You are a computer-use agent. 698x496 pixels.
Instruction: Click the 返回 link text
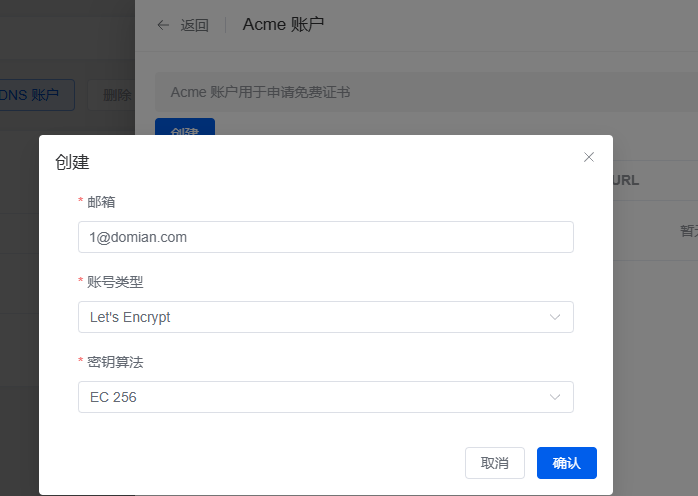pyautogui.click(x=194, y=26)
